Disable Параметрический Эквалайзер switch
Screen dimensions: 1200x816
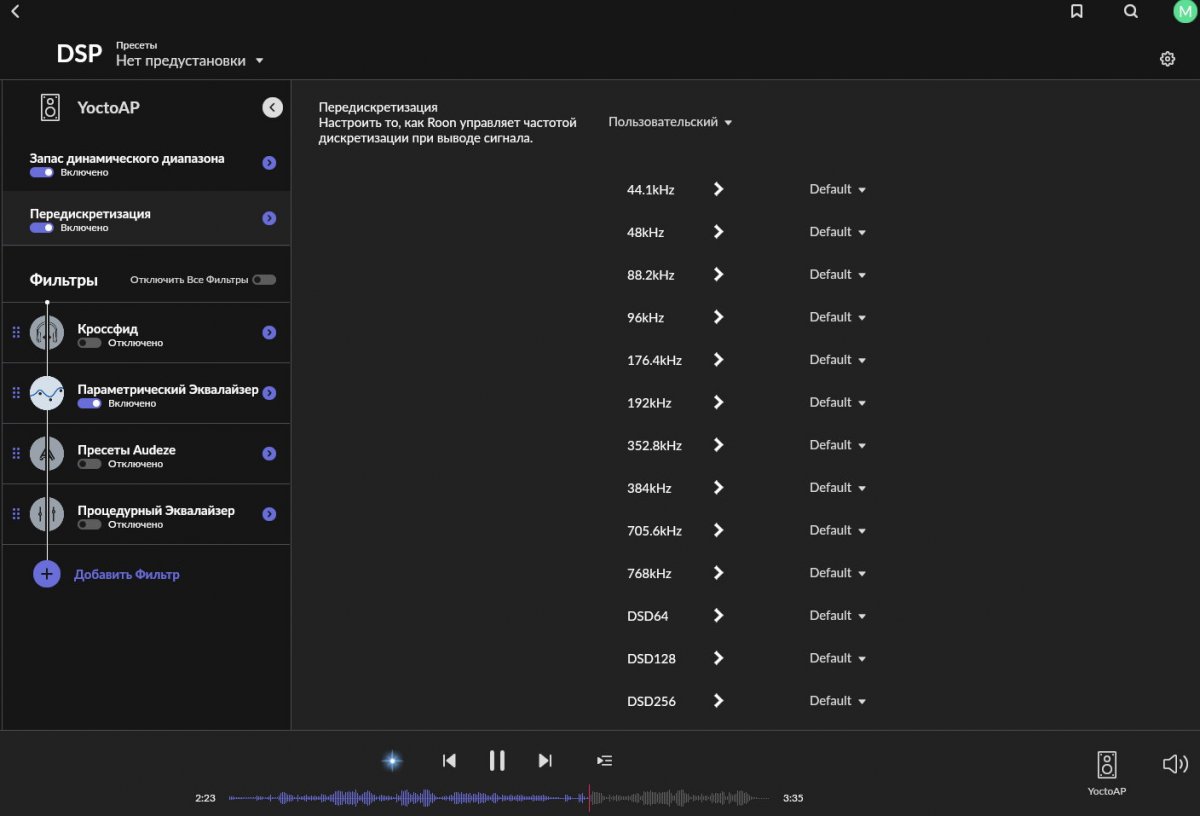[89, 403]
